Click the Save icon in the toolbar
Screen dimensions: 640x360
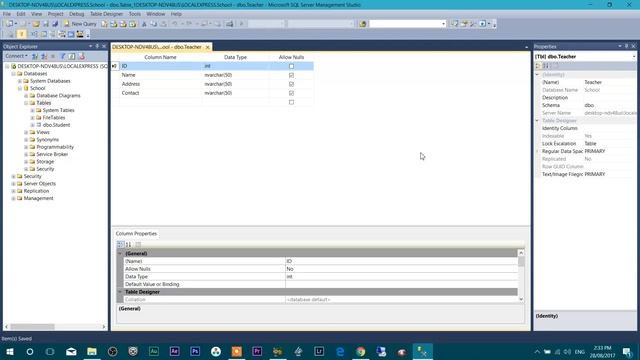click(45, 24)
